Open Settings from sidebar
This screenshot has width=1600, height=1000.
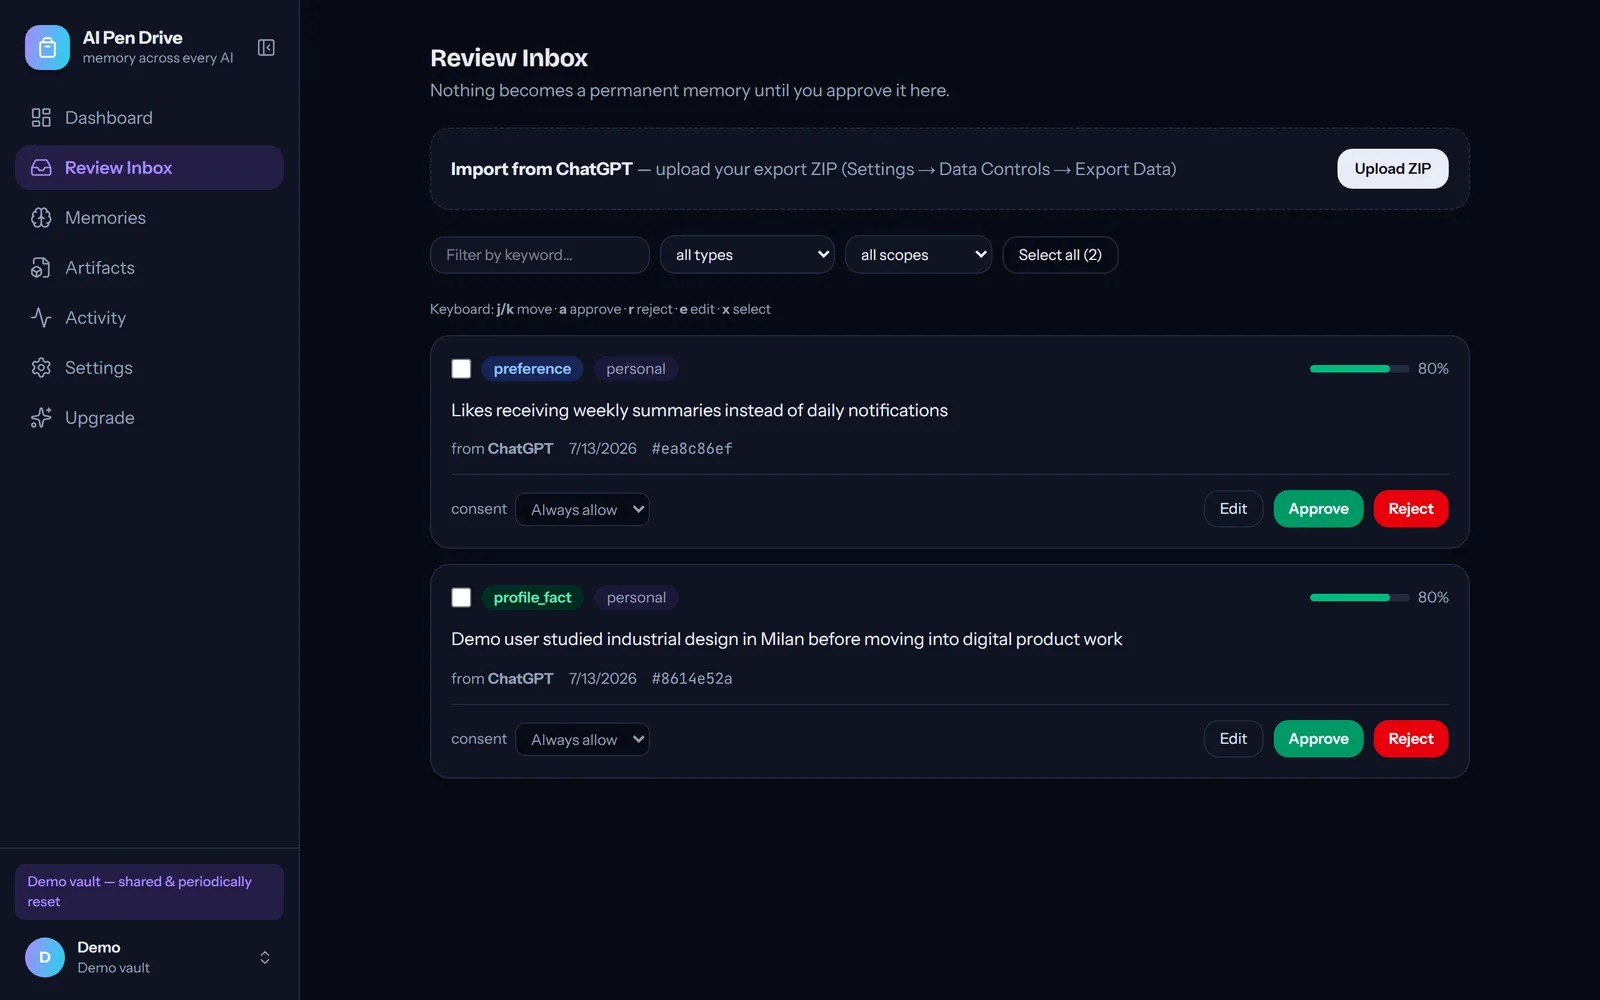149,368
